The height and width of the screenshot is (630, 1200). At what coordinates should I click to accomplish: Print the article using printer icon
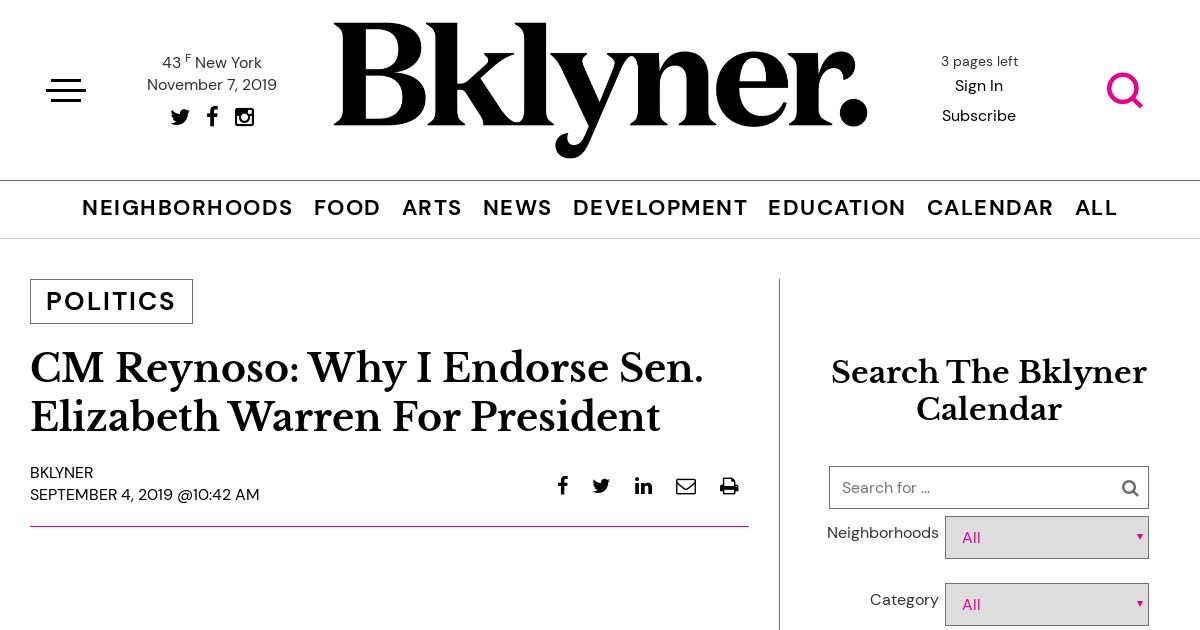[729, 486]
